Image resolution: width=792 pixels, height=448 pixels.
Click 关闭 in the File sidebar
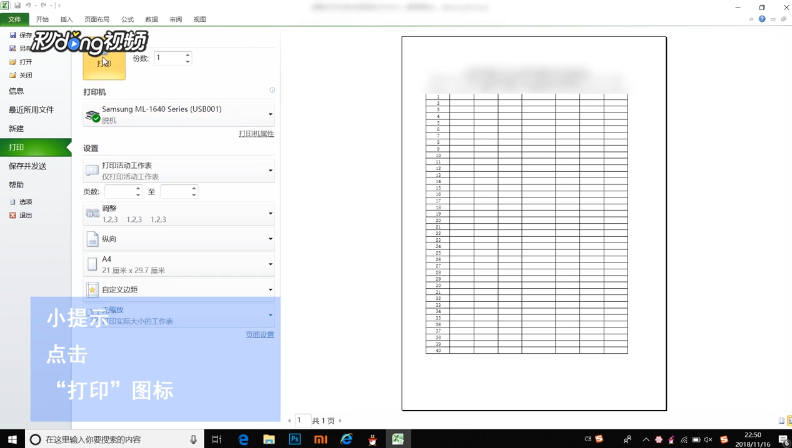tap(21, 75)
